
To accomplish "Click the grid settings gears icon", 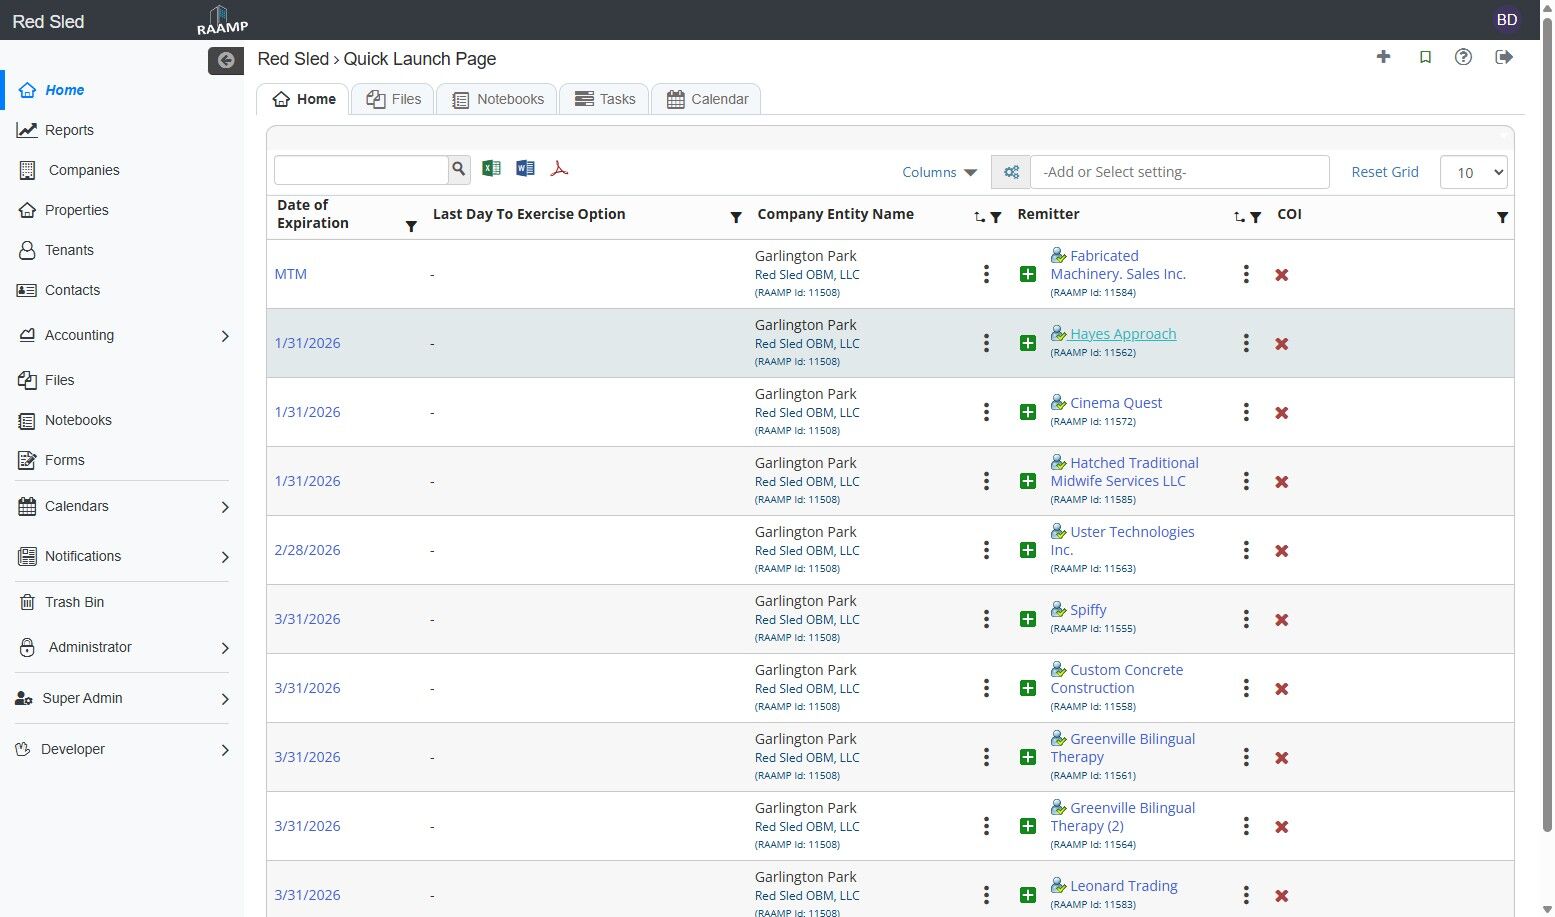I will coord(1011,172).
